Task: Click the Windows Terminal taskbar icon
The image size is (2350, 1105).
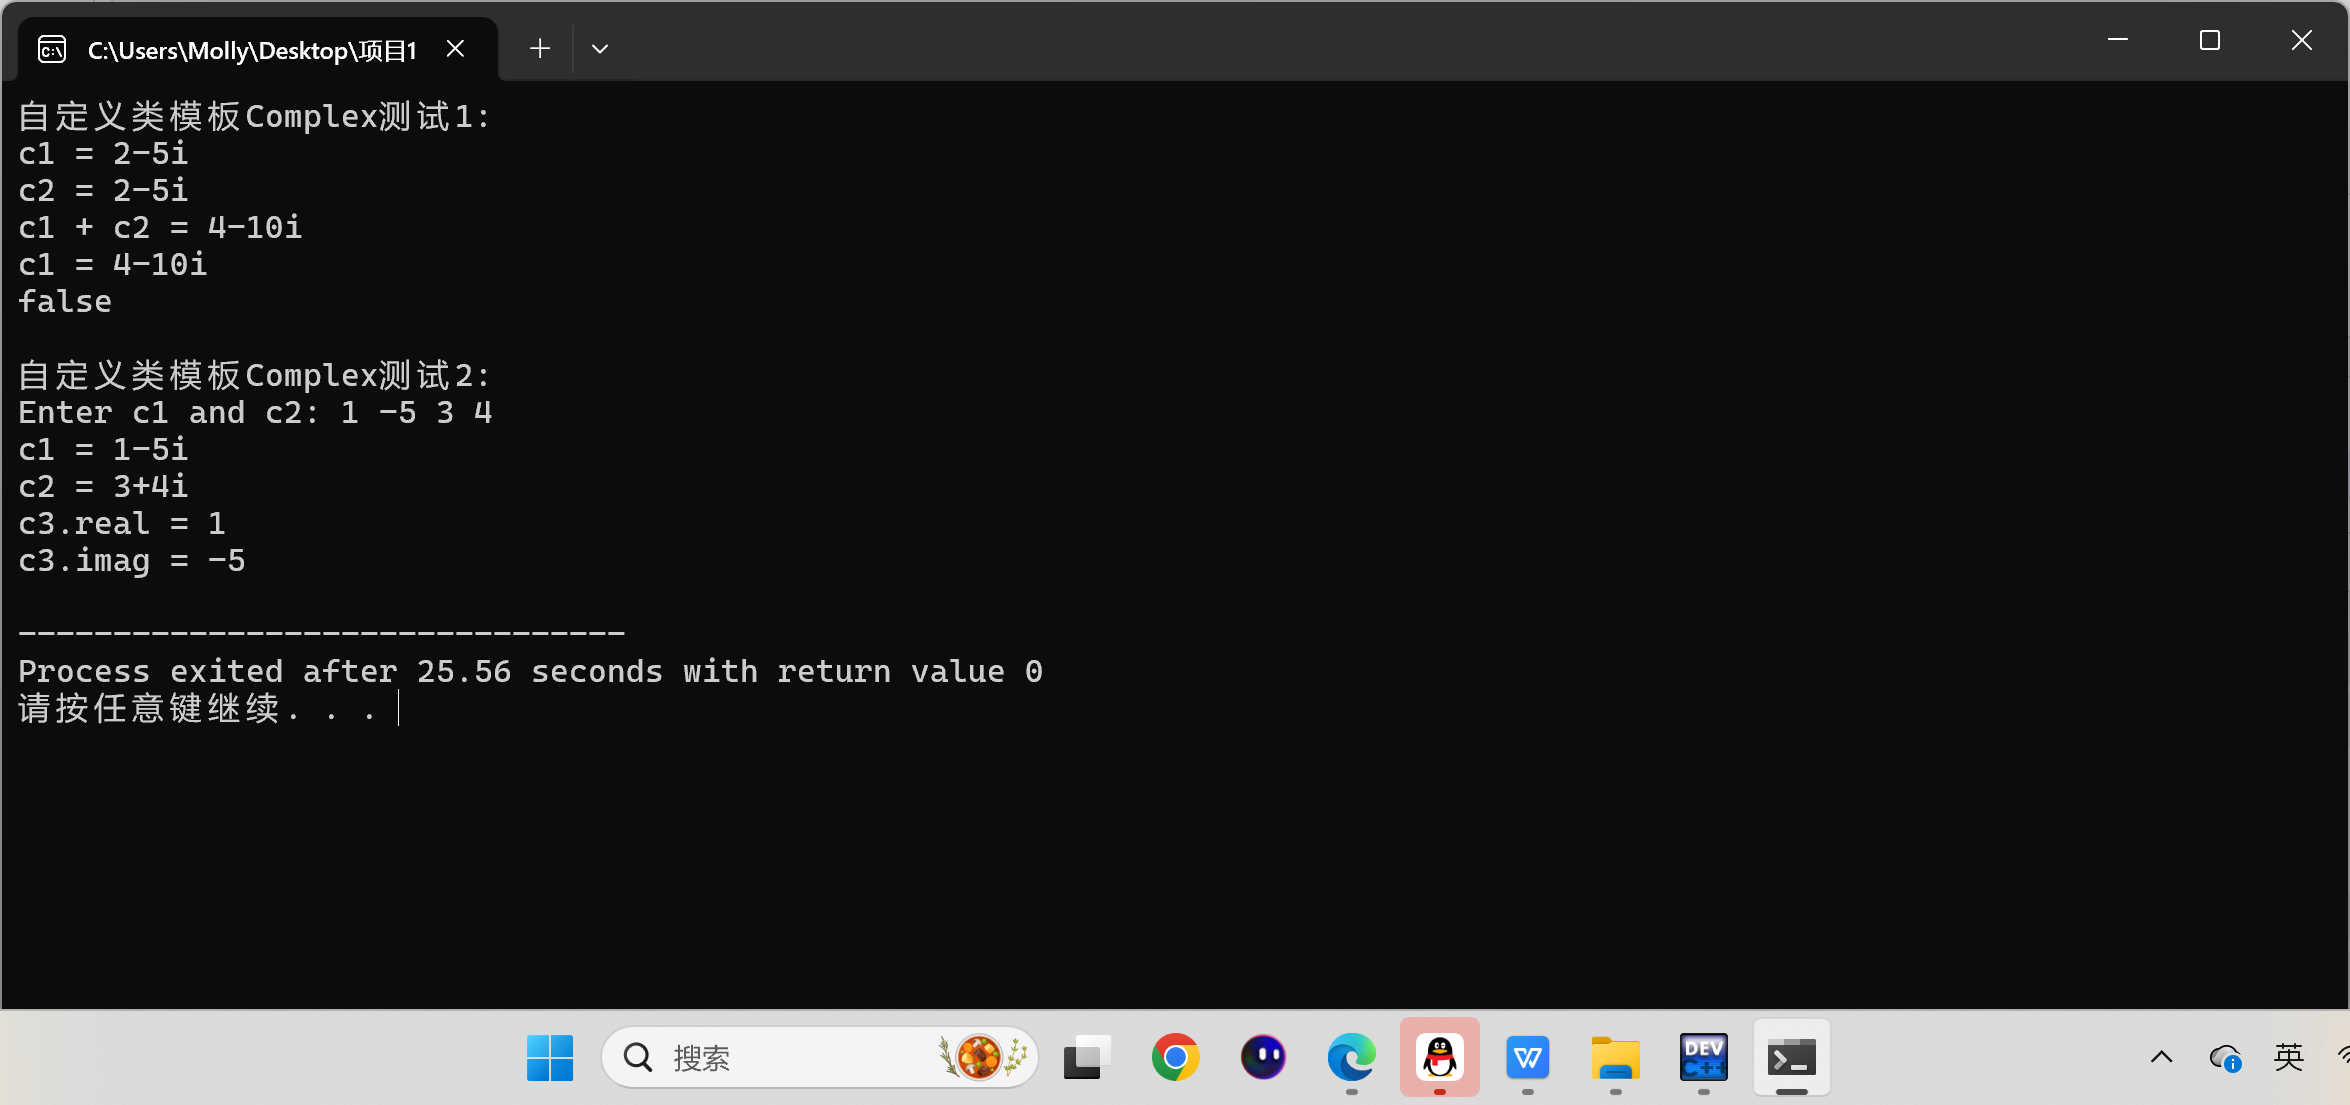Action: (x=1791, y=1057)
